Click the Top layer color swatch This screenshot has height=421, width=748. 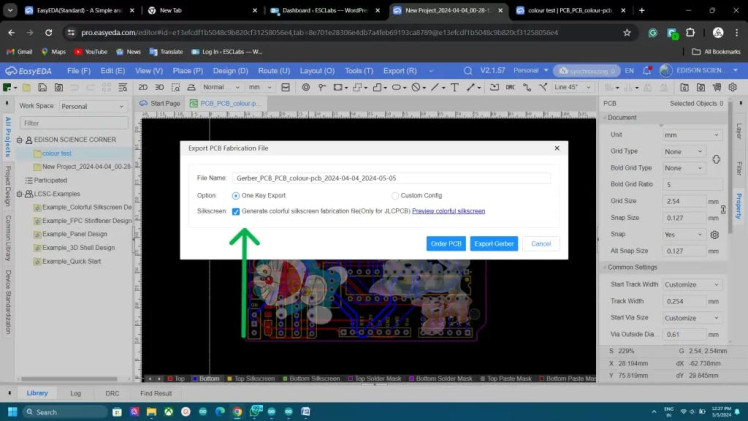[x=169, y=379]
